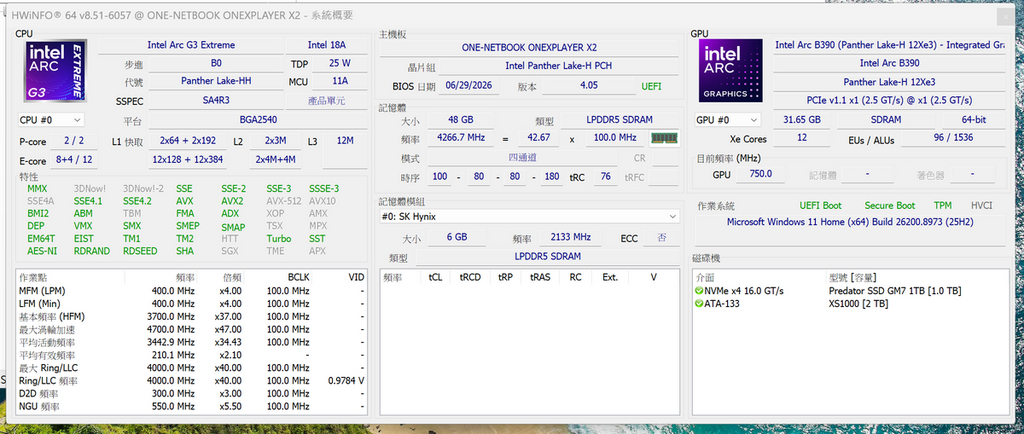Viewport: 1024px width, 434px height.
Task: Click the EUs / ALUs value '96 / 1536'
Action: 955,138
